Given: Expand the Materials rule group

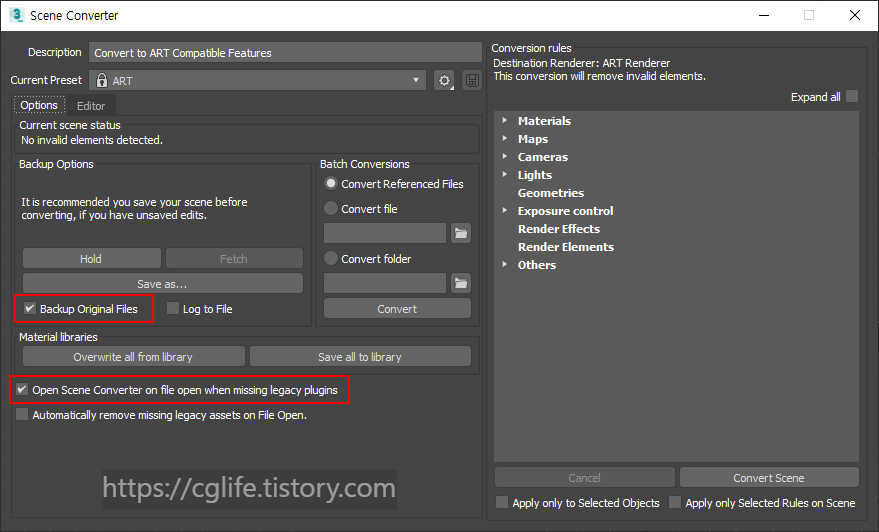Looking at the screenshot, I should (505, 121).
